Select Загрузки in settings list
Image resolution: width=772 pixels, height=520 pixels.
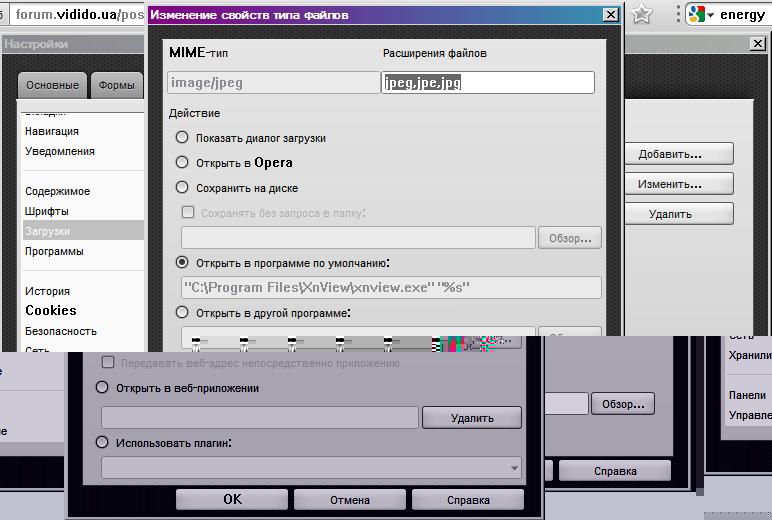(83, 230)
